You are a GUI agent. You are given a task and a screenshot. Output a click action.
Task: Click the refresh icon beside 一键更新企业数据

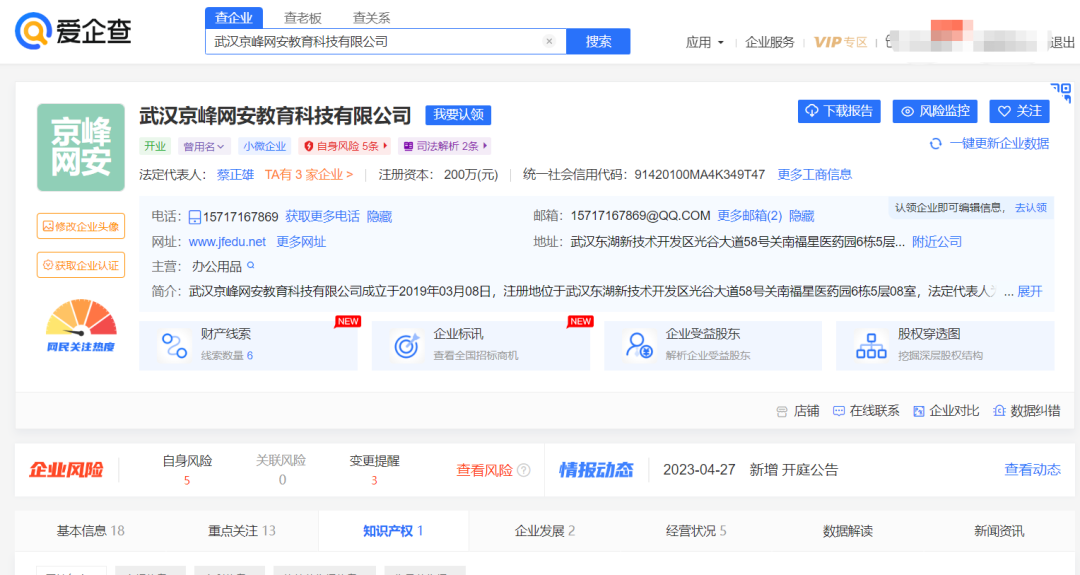tap(935, 144)
